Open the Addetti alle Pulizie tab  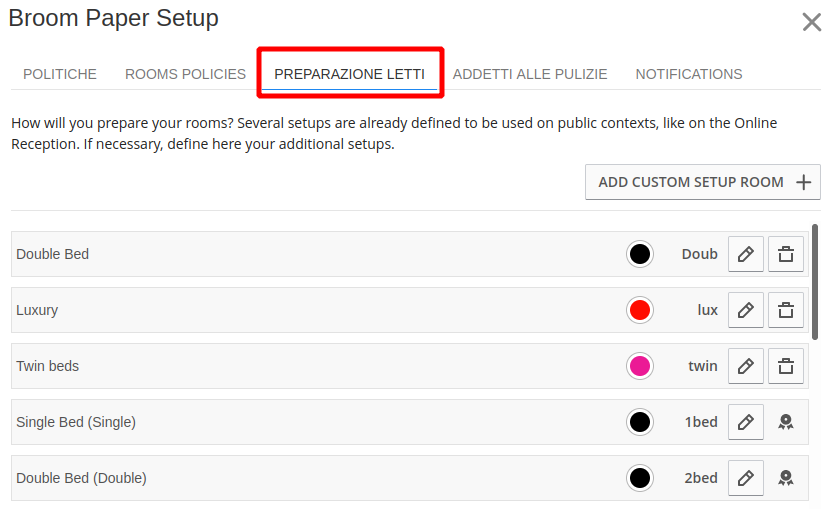(530, 74)
